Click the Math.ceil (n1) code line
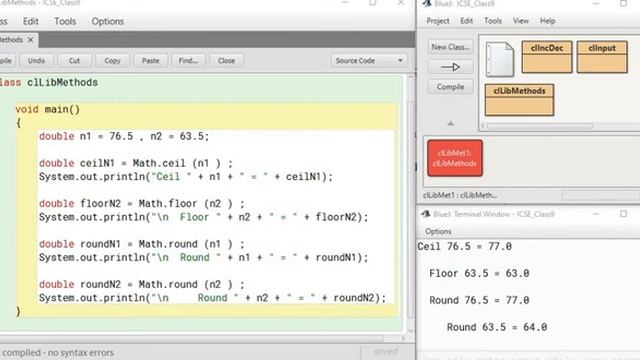This screenshot has width=640, height=360. [136, 163]
